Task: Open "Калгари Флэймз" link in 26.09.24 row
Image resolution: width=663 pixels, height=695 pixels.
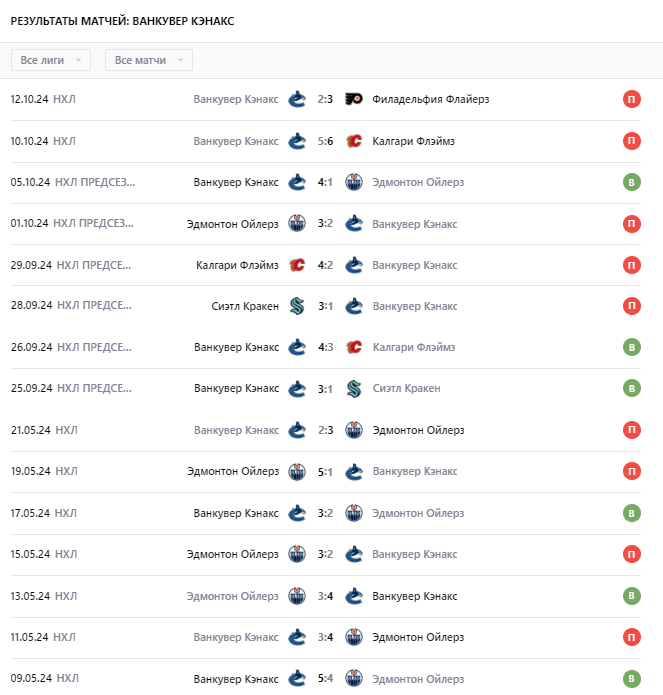Action: [x=413, y=347]
